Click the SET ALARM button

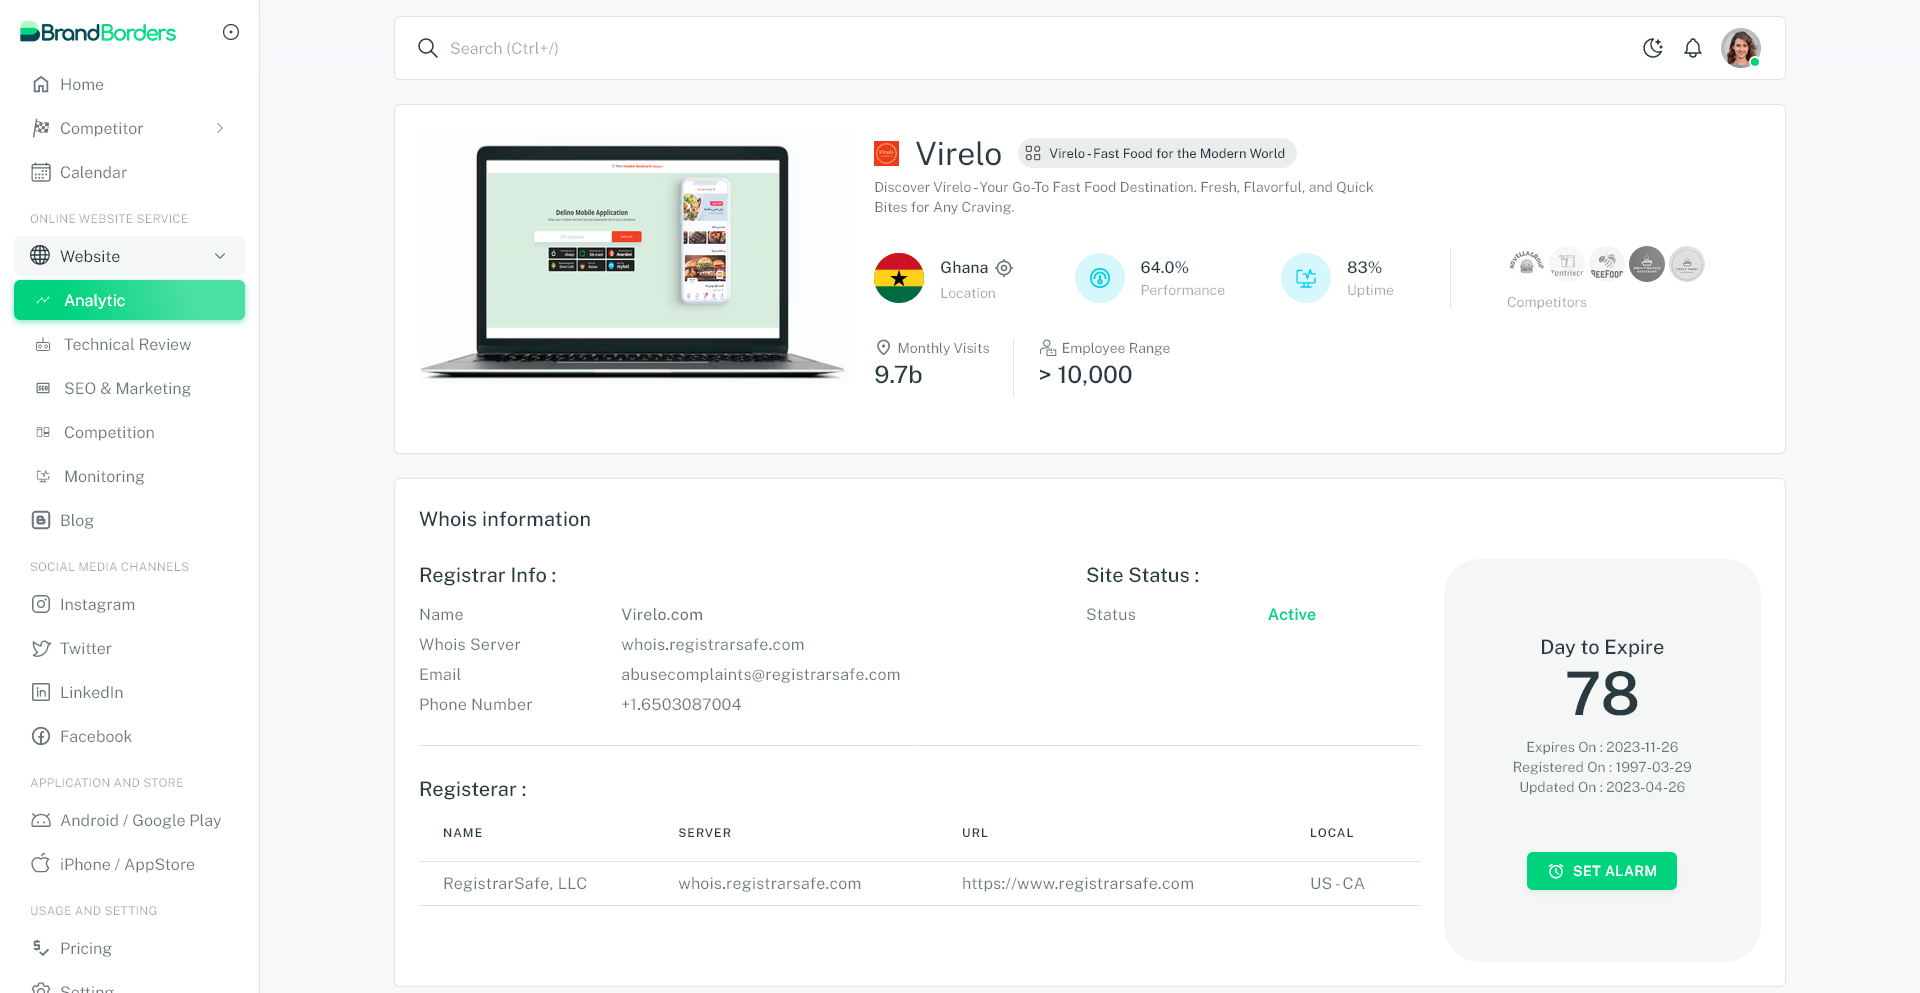1602,871
